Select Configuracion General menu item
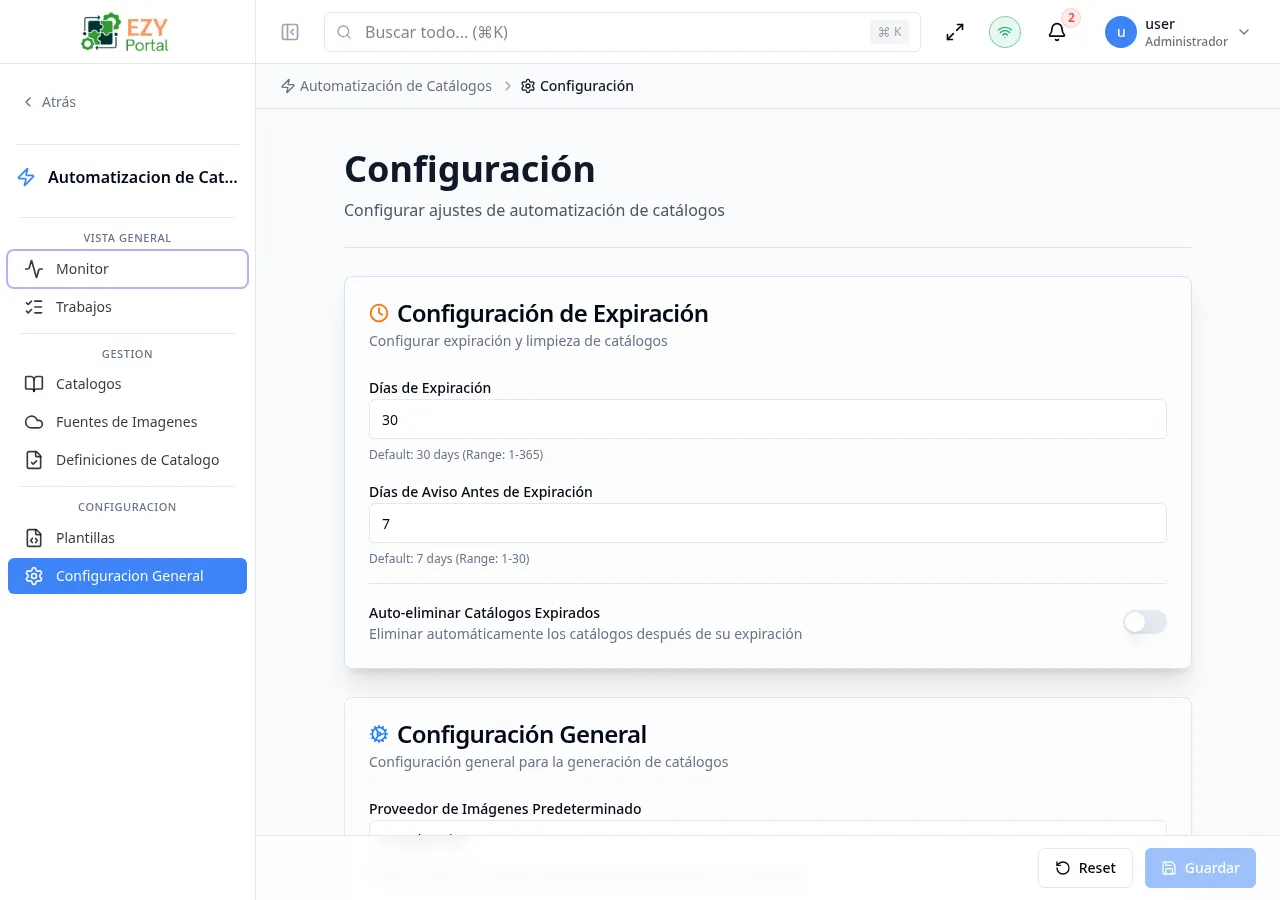1280x900 pixels. pyautogui.click(x=127, y=576)
